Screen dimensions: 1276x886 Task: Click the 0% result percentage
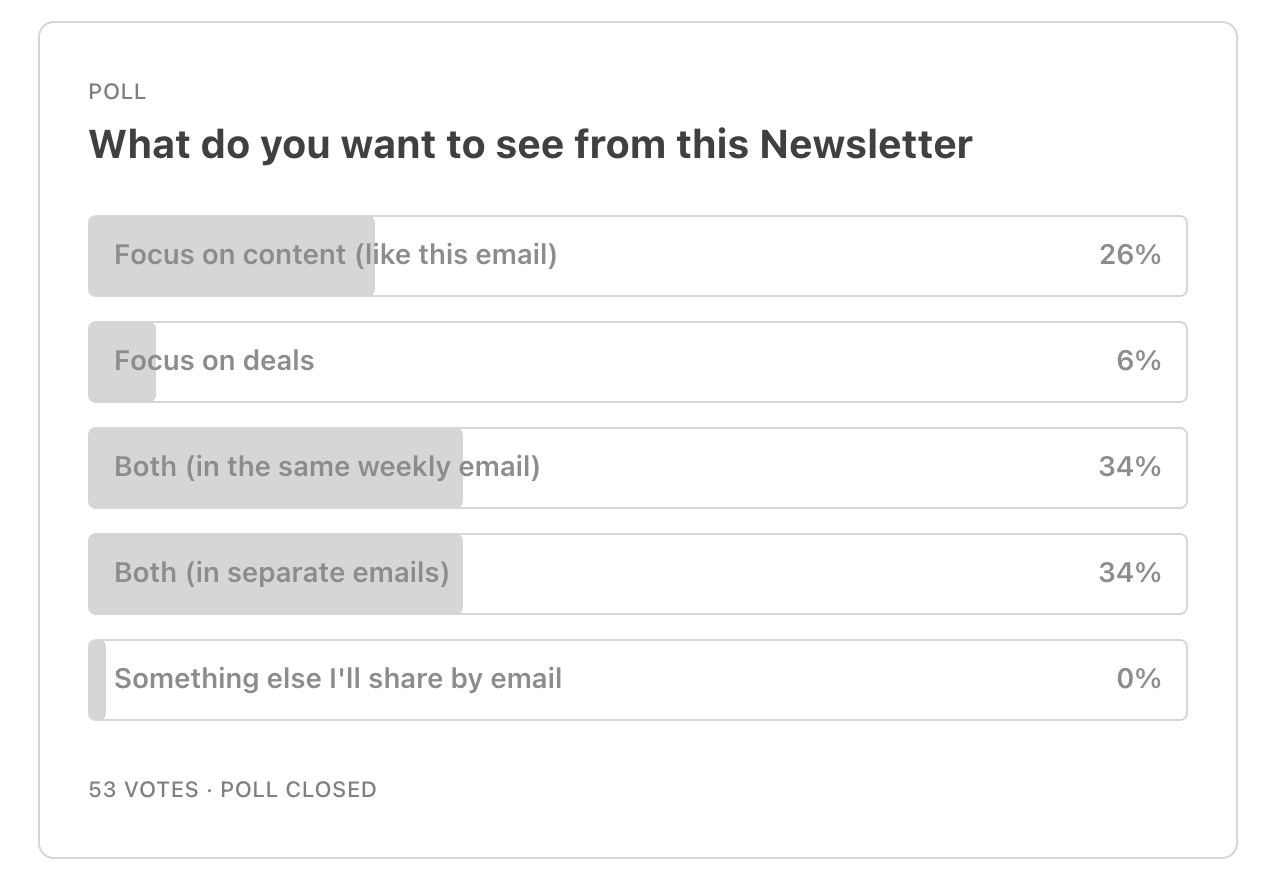click(x=1139, y=679)
